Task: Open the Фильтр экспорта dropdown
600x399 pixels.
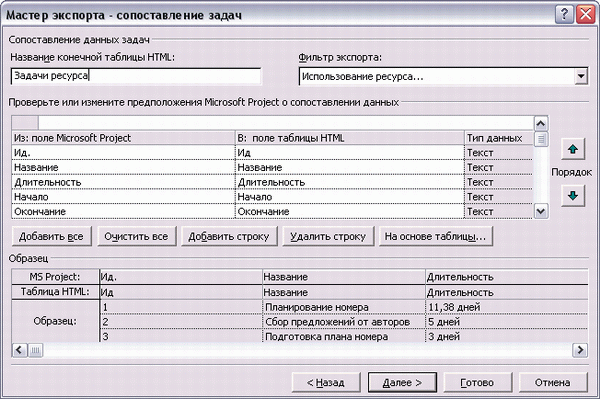Action: tap(581, 76)
